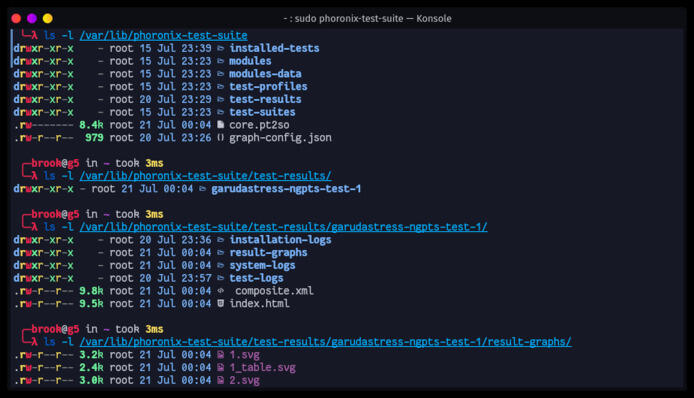
Task: Click the 9.8k file size of composite.xml
Action: point(91,291)
